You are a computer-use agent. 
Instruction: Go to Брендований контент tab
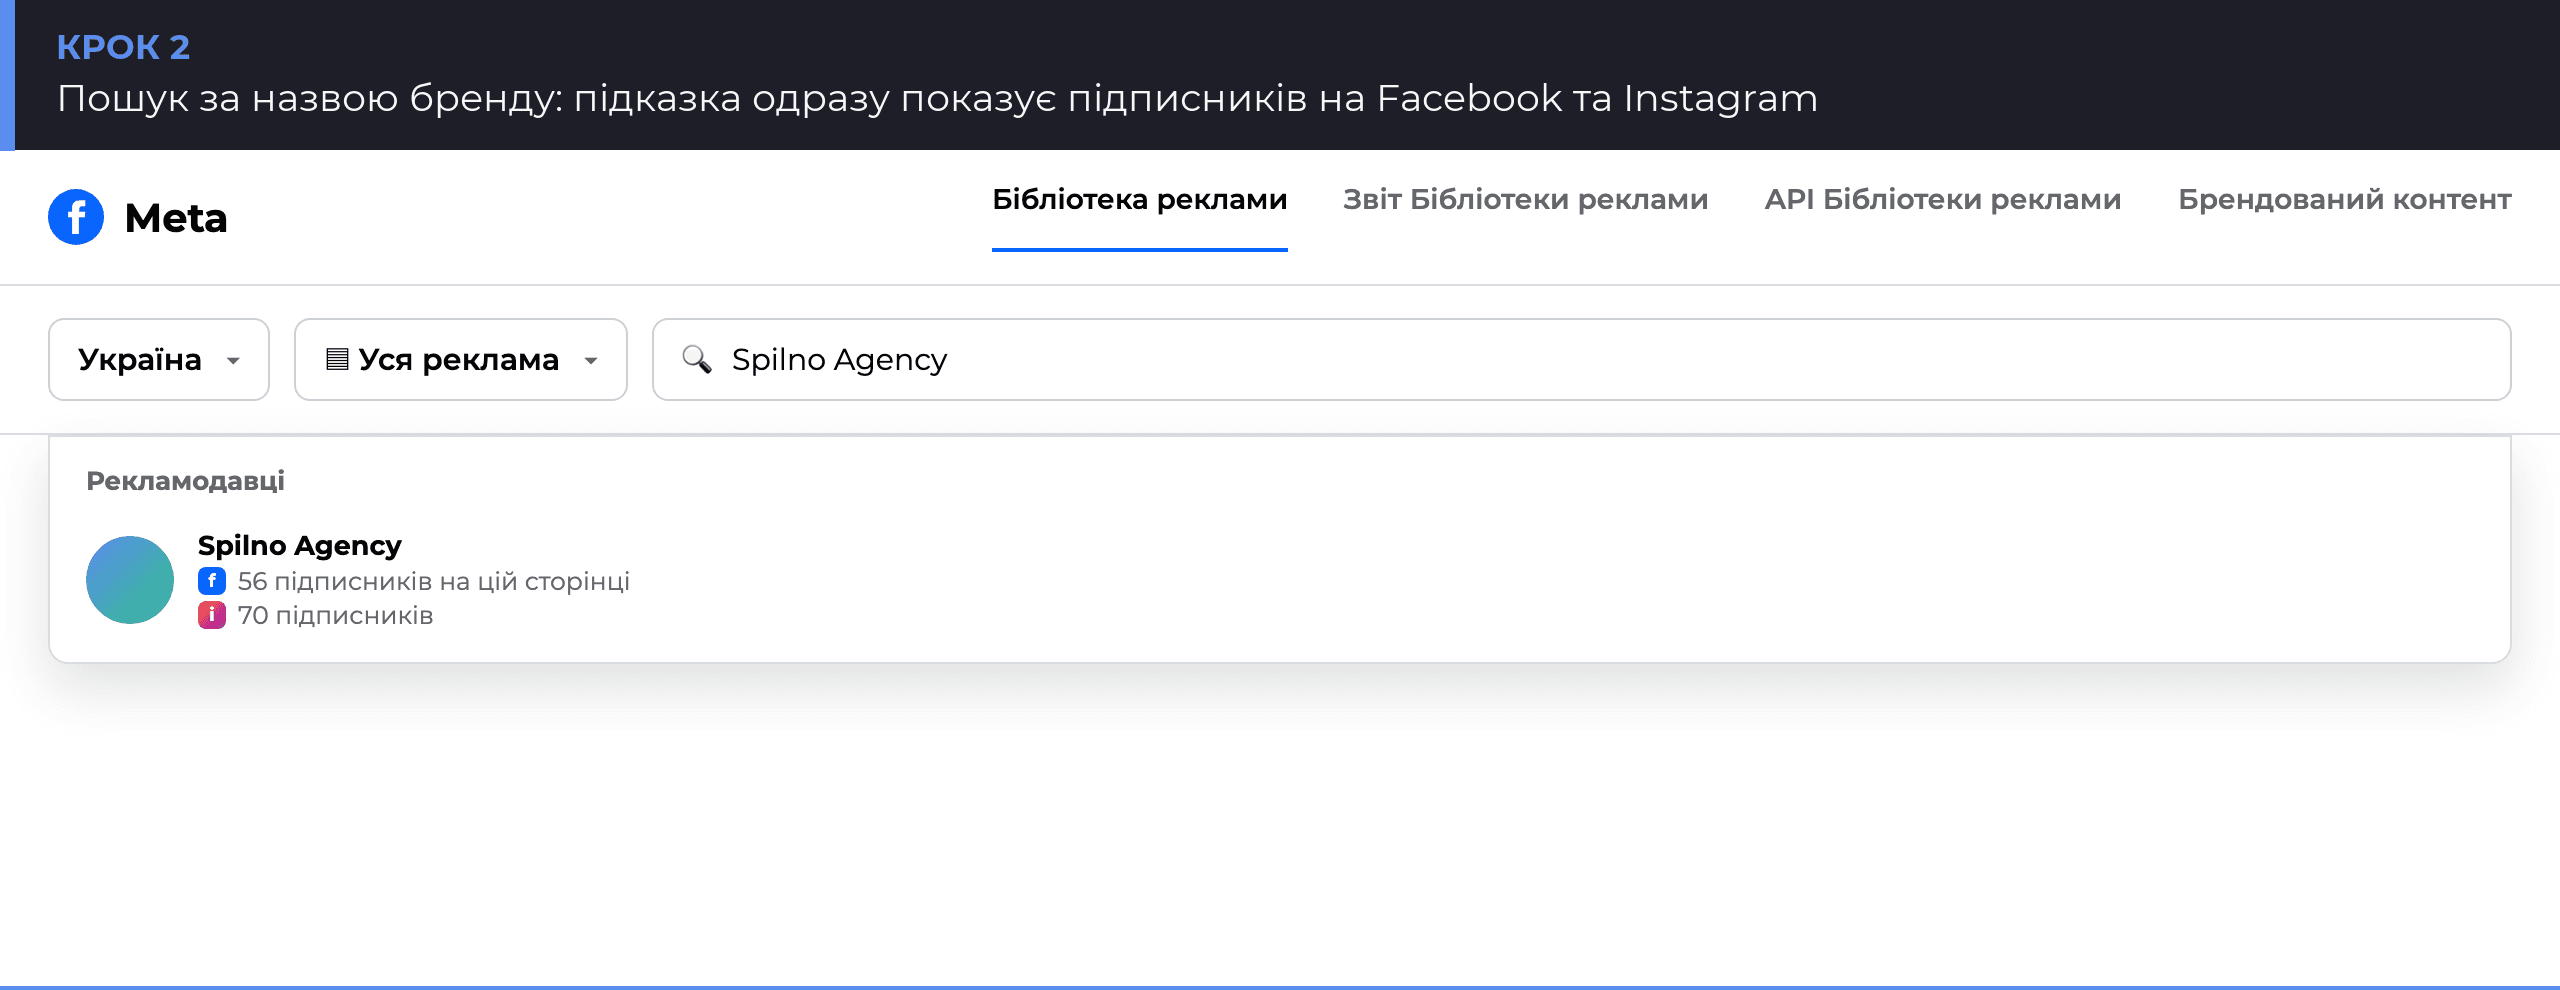(x=2344, y=200)
